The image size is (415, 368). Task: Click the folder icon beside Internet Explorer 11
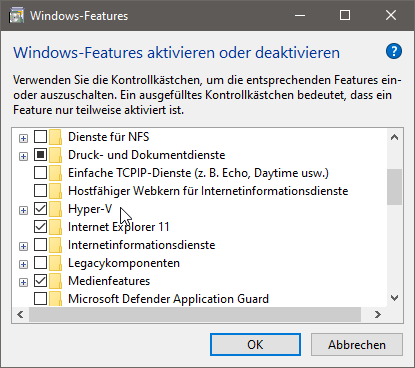pyautogui.click(x=55, y=227)
